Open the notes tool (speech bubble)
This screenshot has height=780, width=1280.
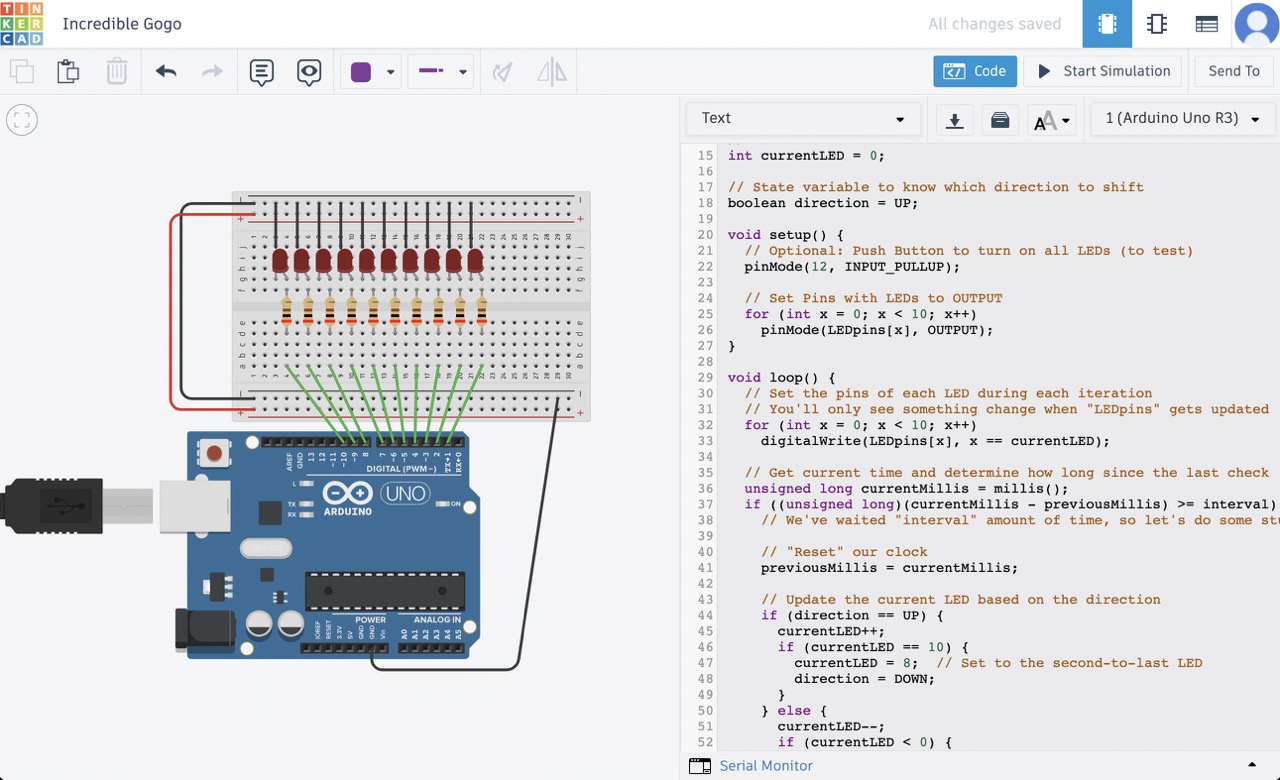coord(261,72)
